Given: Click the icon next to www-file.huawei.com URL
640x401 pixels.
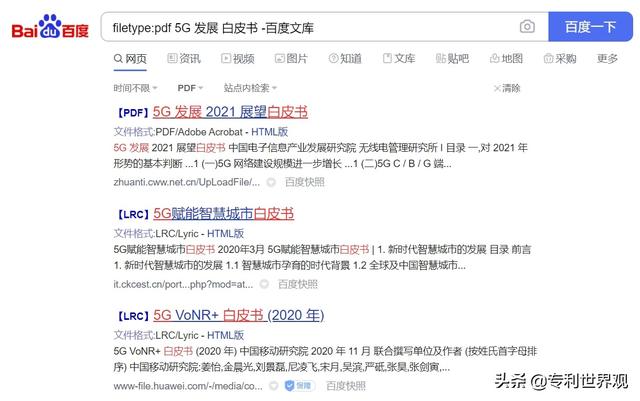Looking at the screenshot, I should pos(274,386).
